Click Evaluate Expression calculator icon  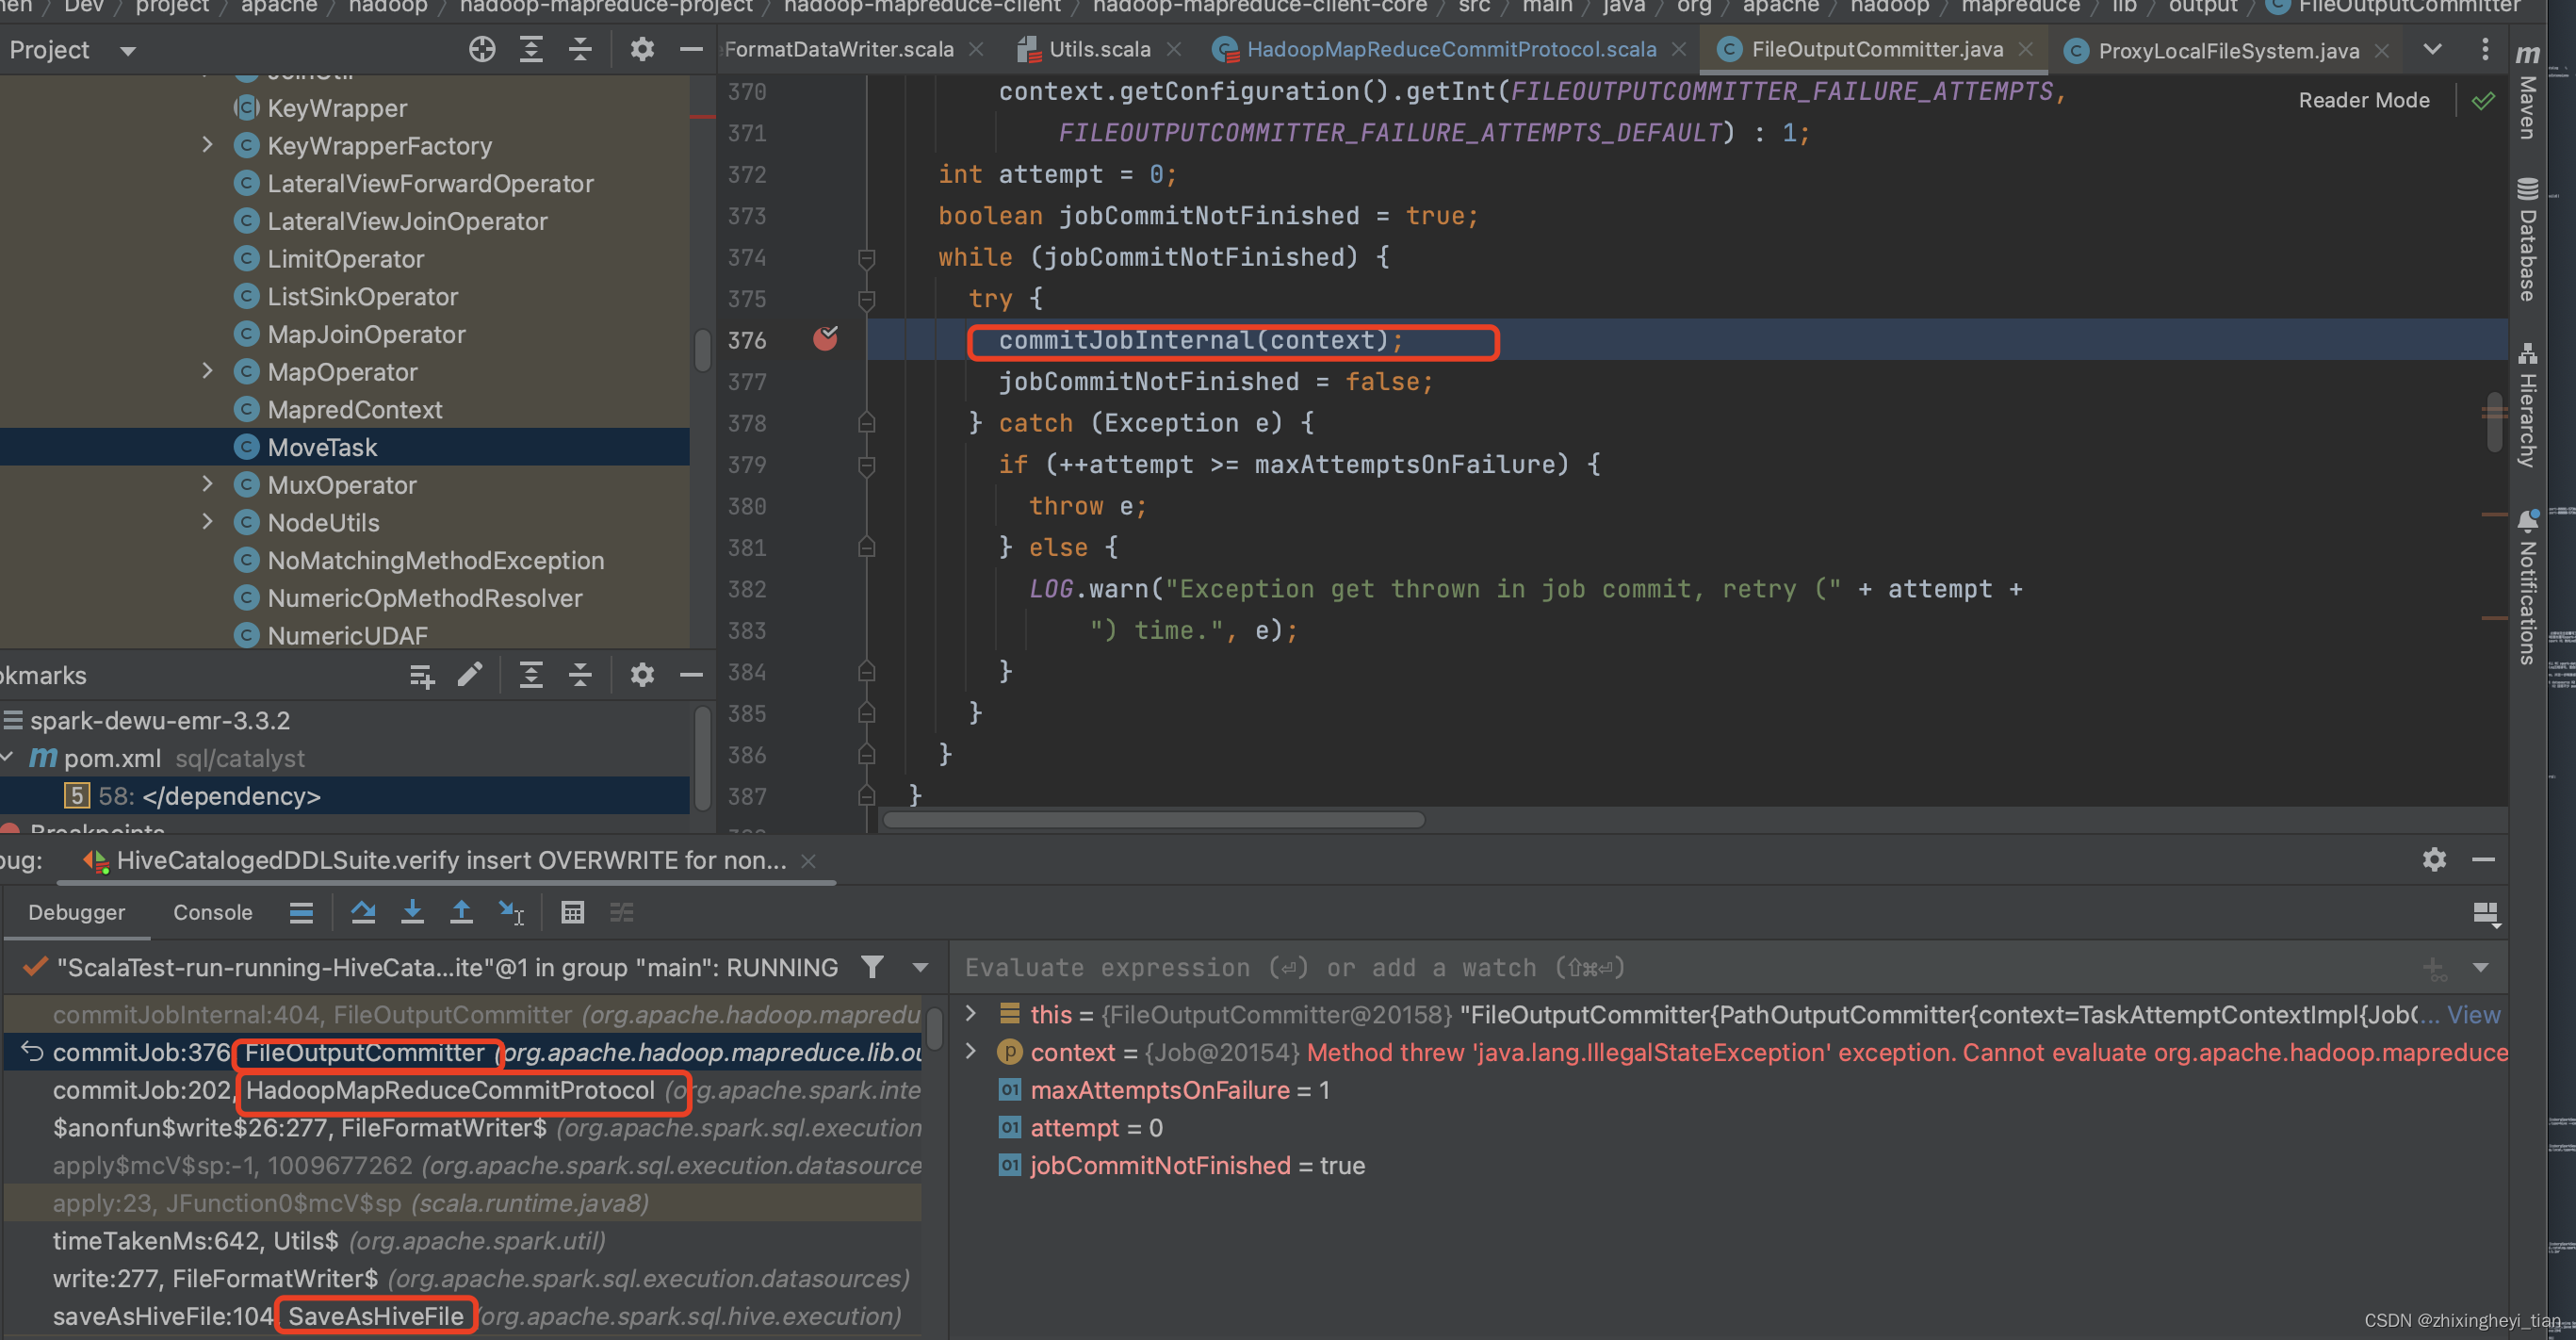click(572, 912)
